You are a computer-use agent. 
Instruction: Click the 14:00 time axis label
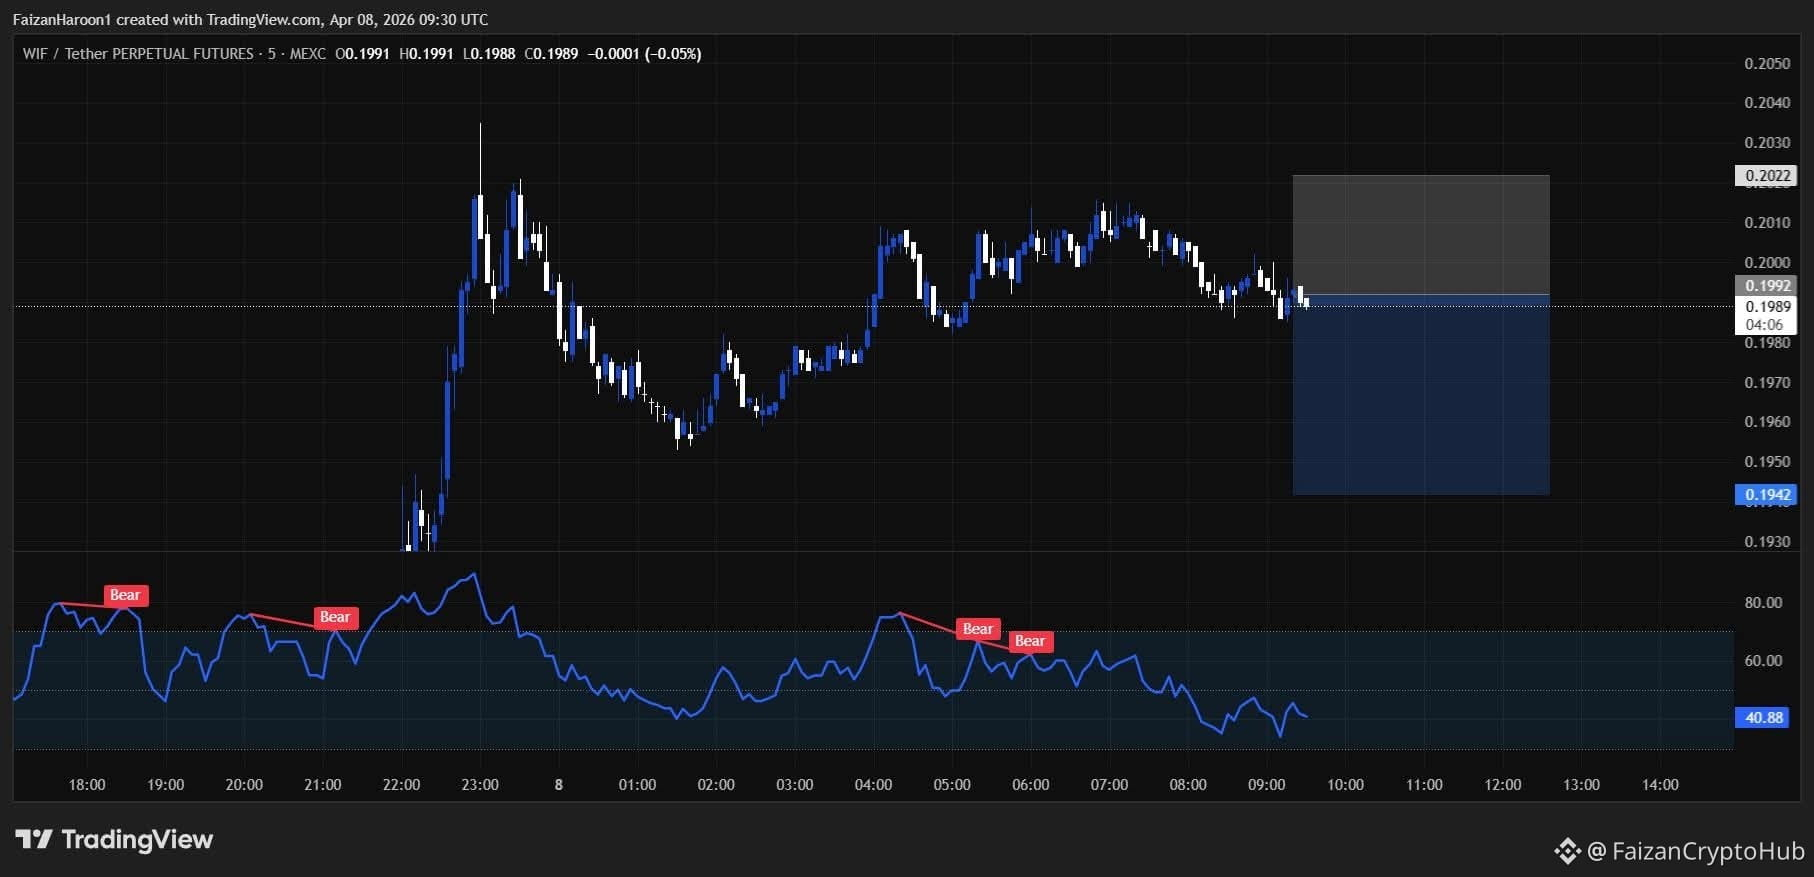pos(1660,785)
